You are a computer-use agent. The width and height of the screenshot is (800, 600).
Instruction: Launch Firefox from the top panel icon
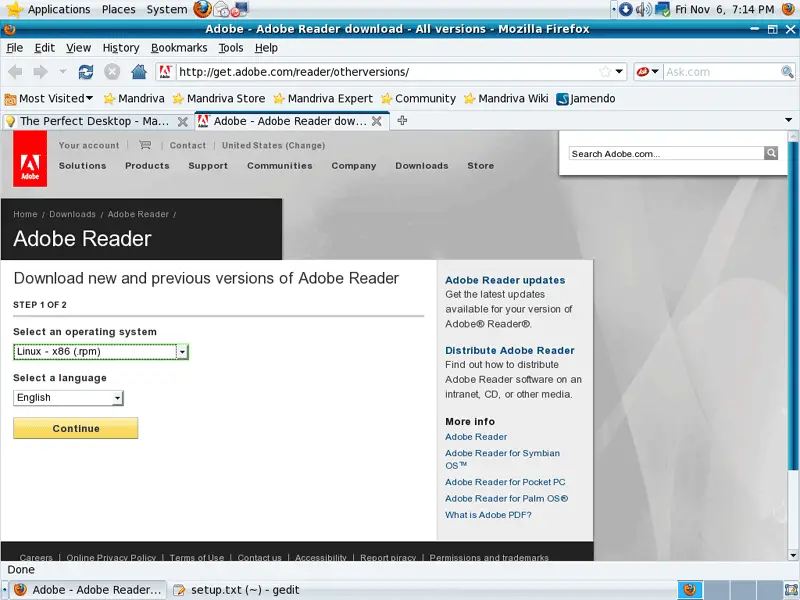coord(203,9)
